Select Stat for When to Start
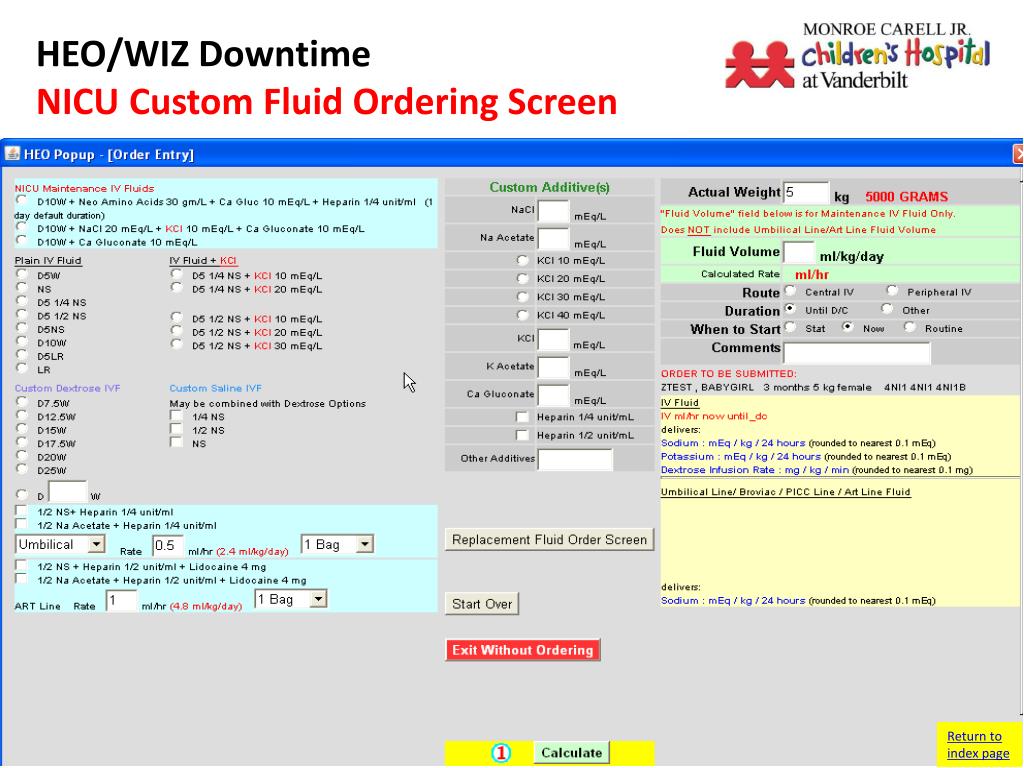Screen dimensions: 1024x768 [x=790, y=327]
